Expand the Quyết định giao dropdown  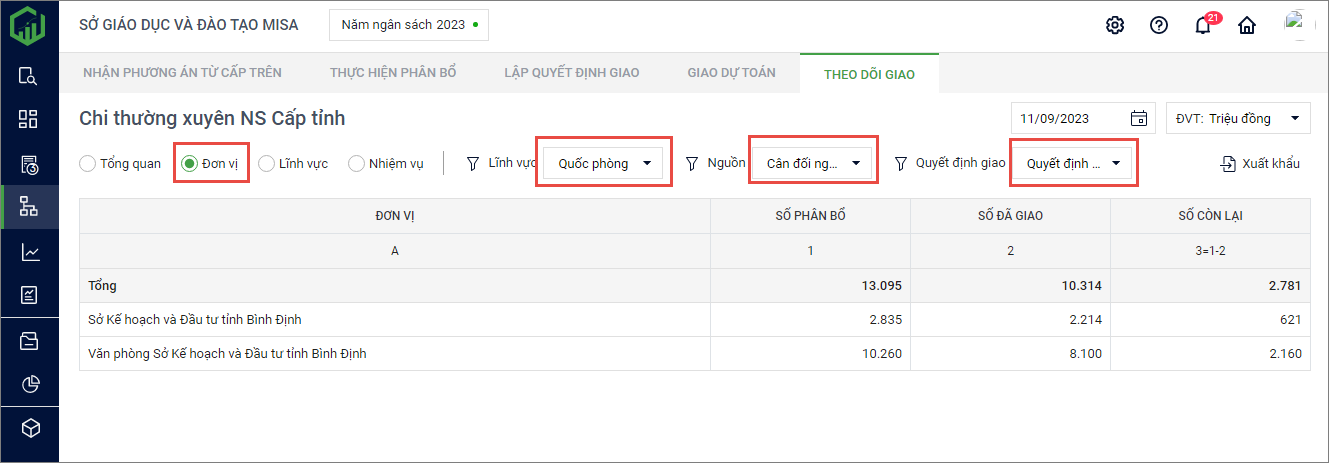click(x=1072, y=163)
